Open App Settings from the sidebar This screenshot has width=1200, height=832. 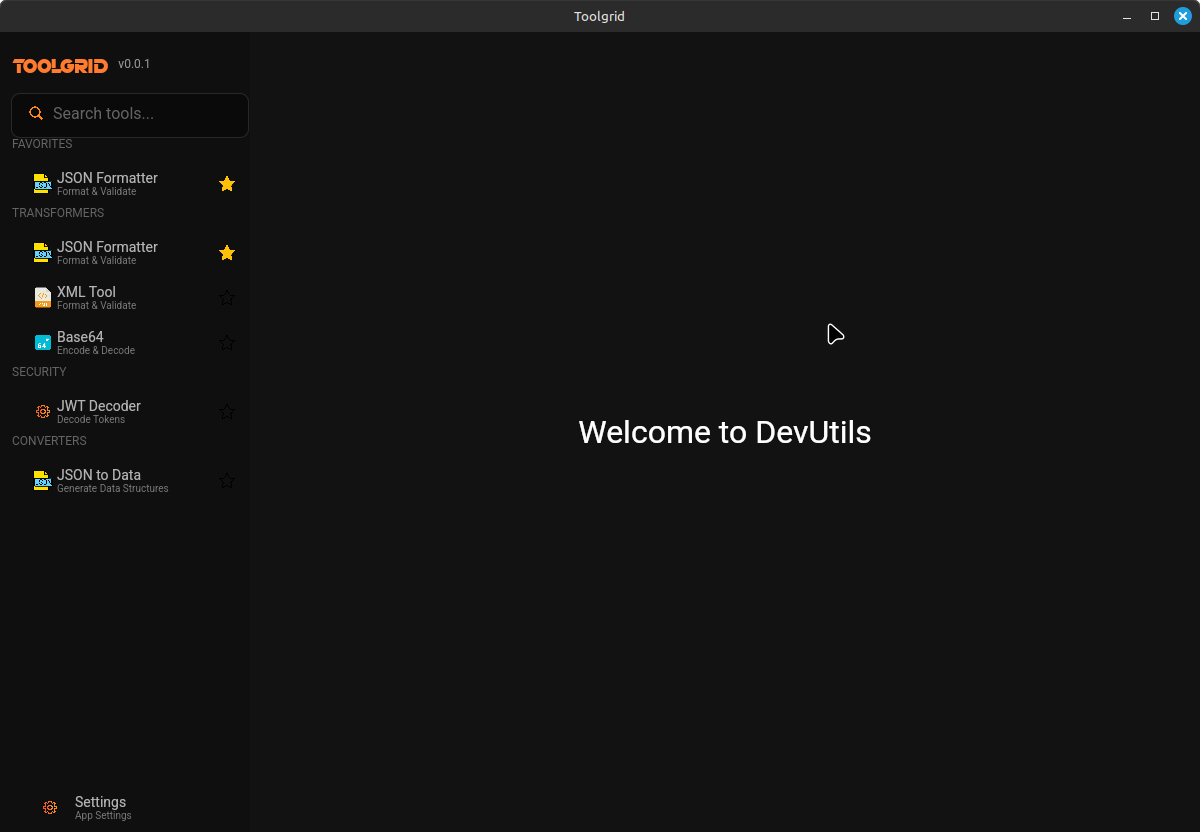pyautogui.click(x=100, y=807)
